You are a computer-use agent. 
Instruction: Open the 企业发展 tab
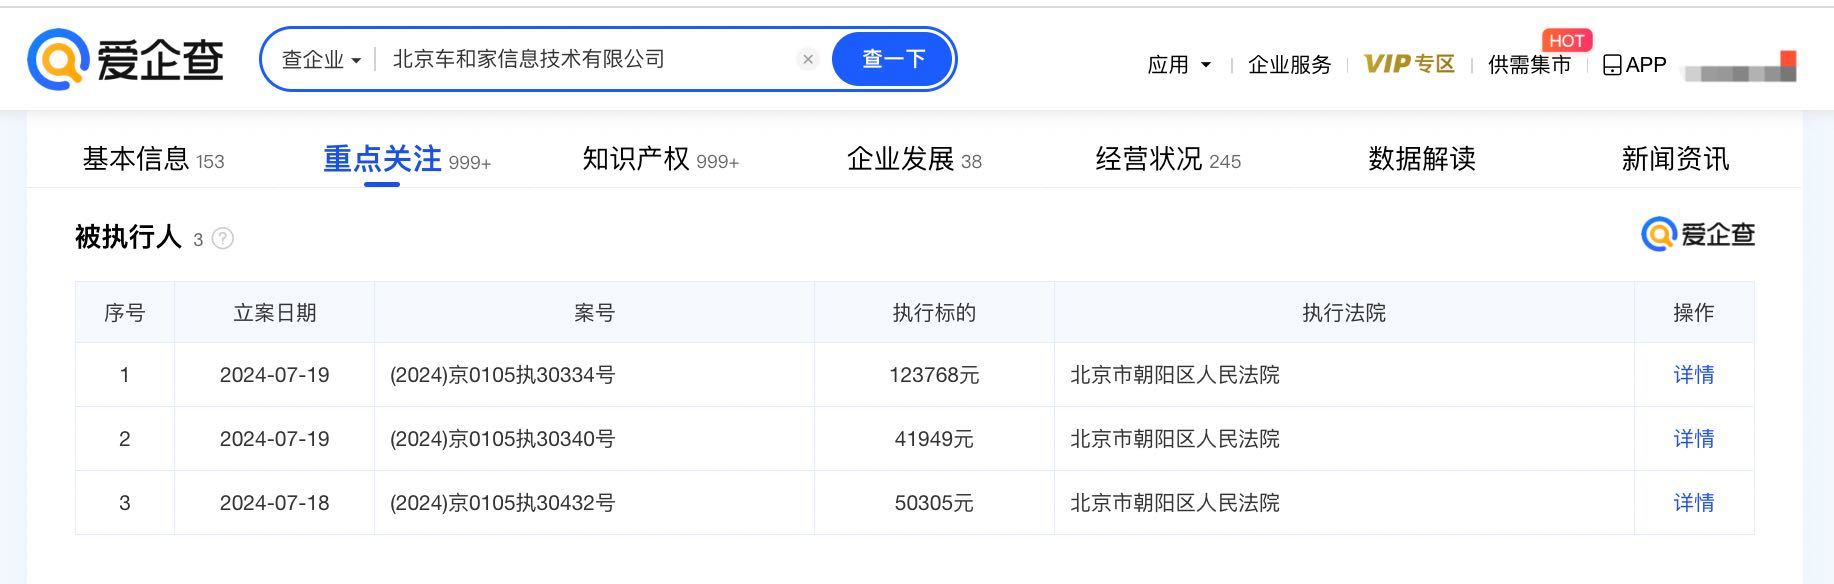pos(914,159)
